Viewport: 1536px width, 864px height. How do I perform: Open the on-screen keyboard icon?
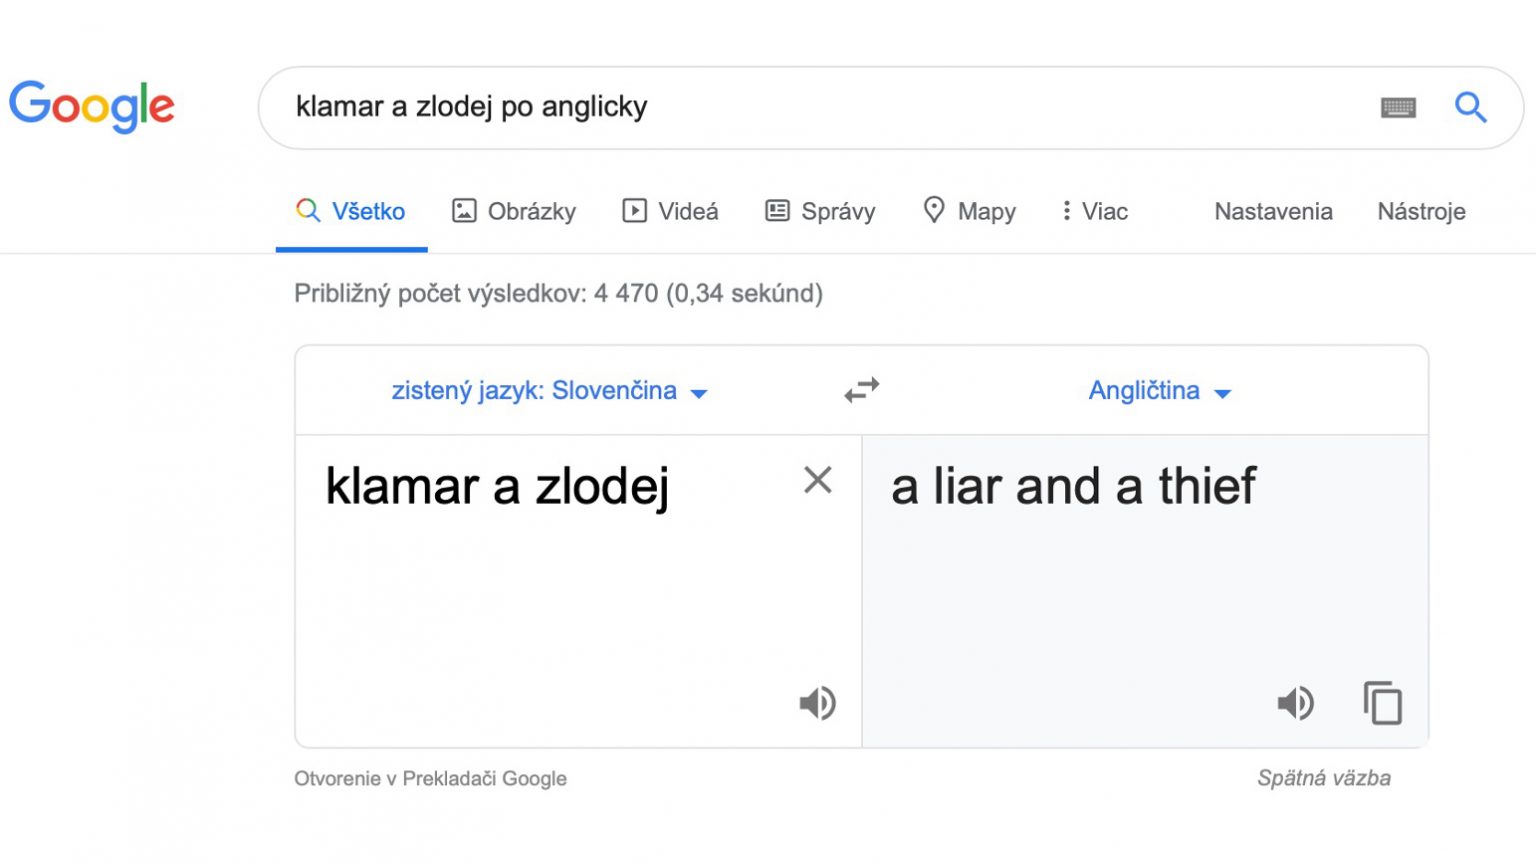coord(1398,108)
